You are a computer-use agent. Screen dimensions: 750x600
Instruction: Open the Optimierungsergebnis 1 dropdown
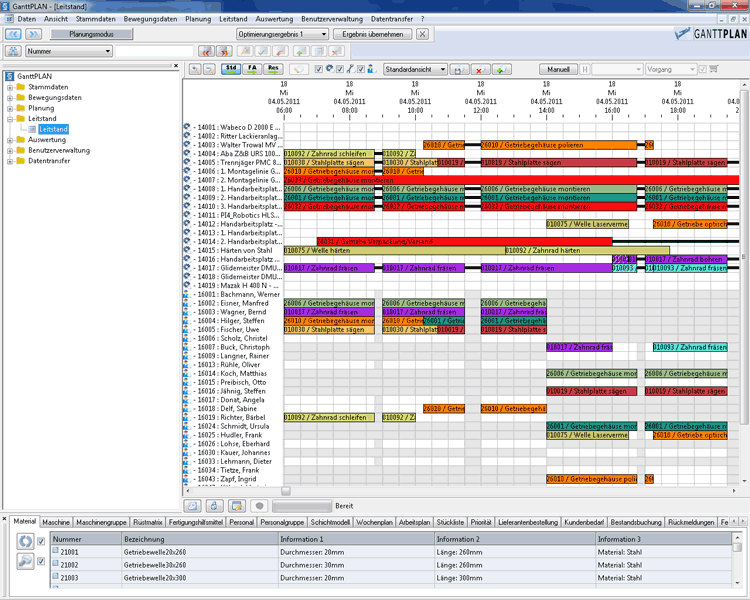(282, 34)
